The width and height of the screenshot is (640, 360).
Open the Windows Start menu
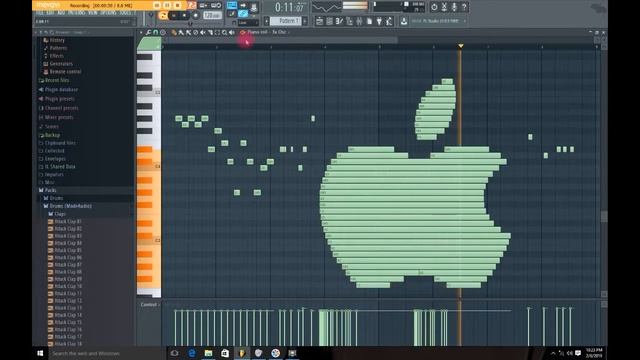pos(40,353)
